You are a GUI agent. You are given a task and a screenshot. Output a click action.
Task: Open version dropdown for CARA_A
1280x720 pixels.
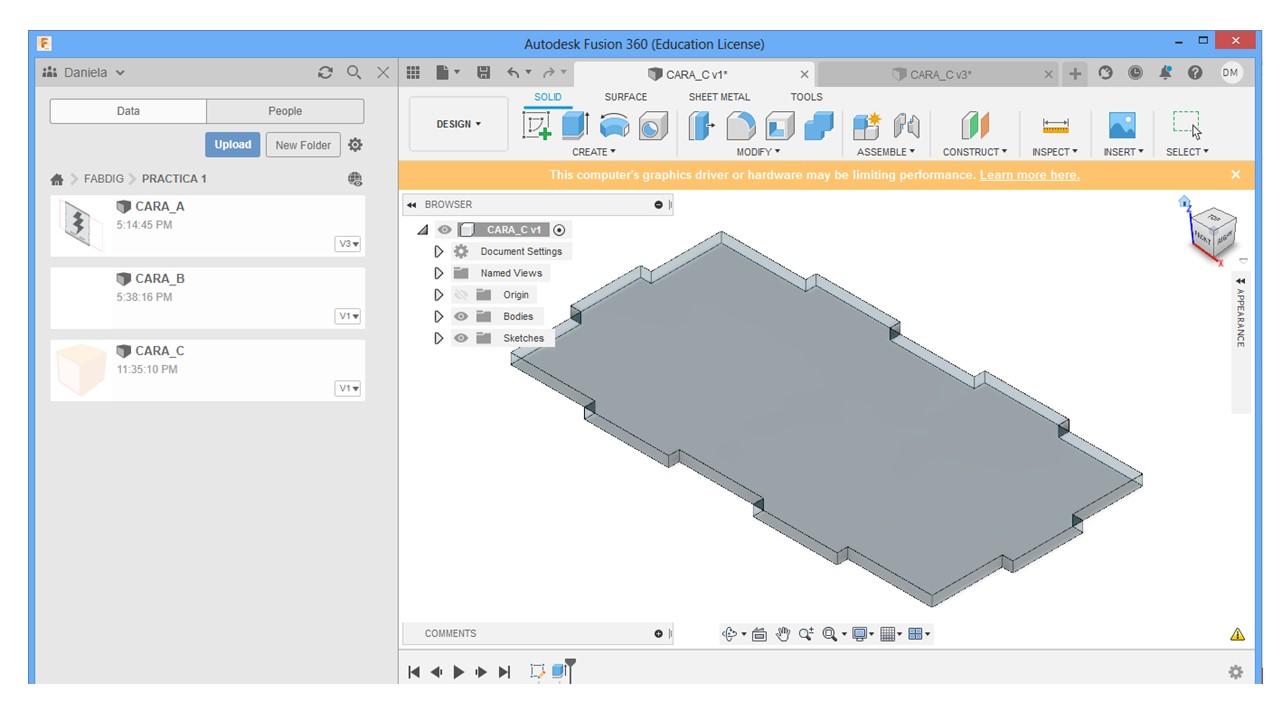point(348,244)
